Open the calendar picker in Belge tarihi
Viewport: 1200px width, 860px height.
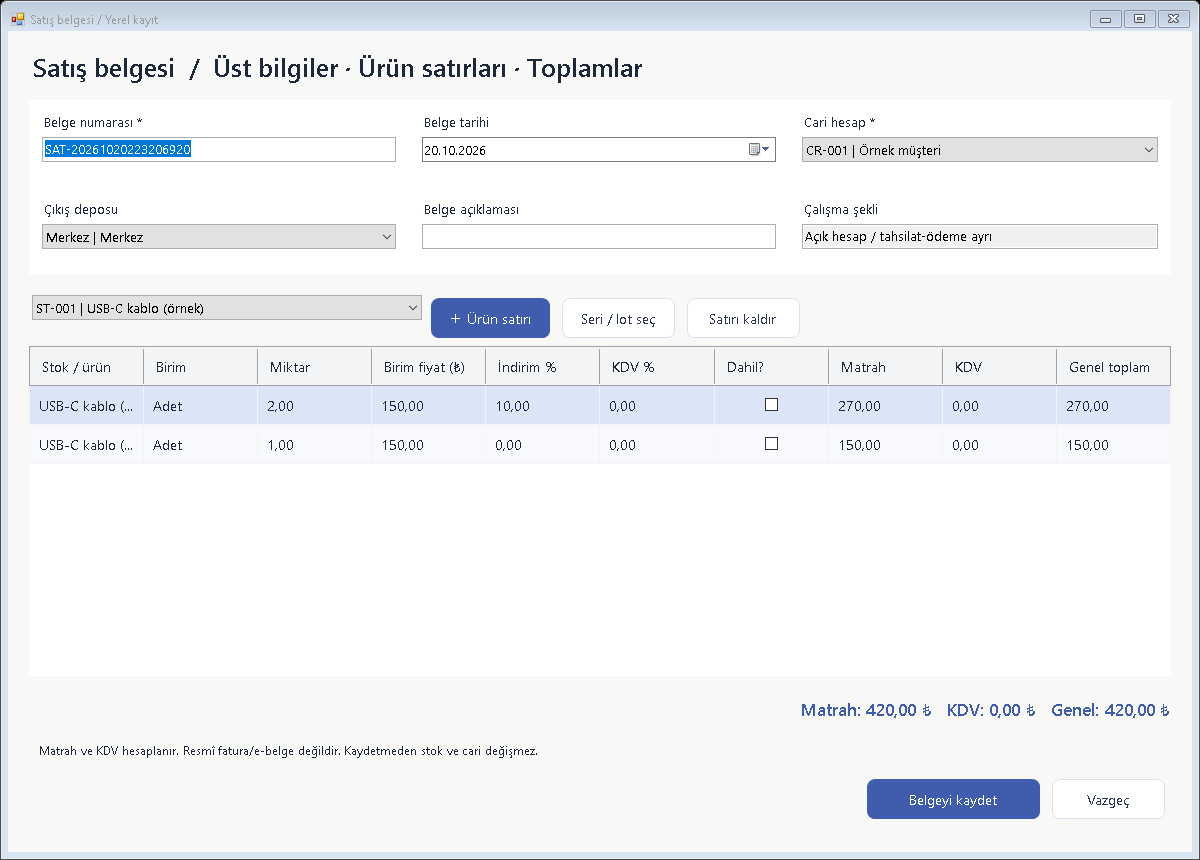759,150
